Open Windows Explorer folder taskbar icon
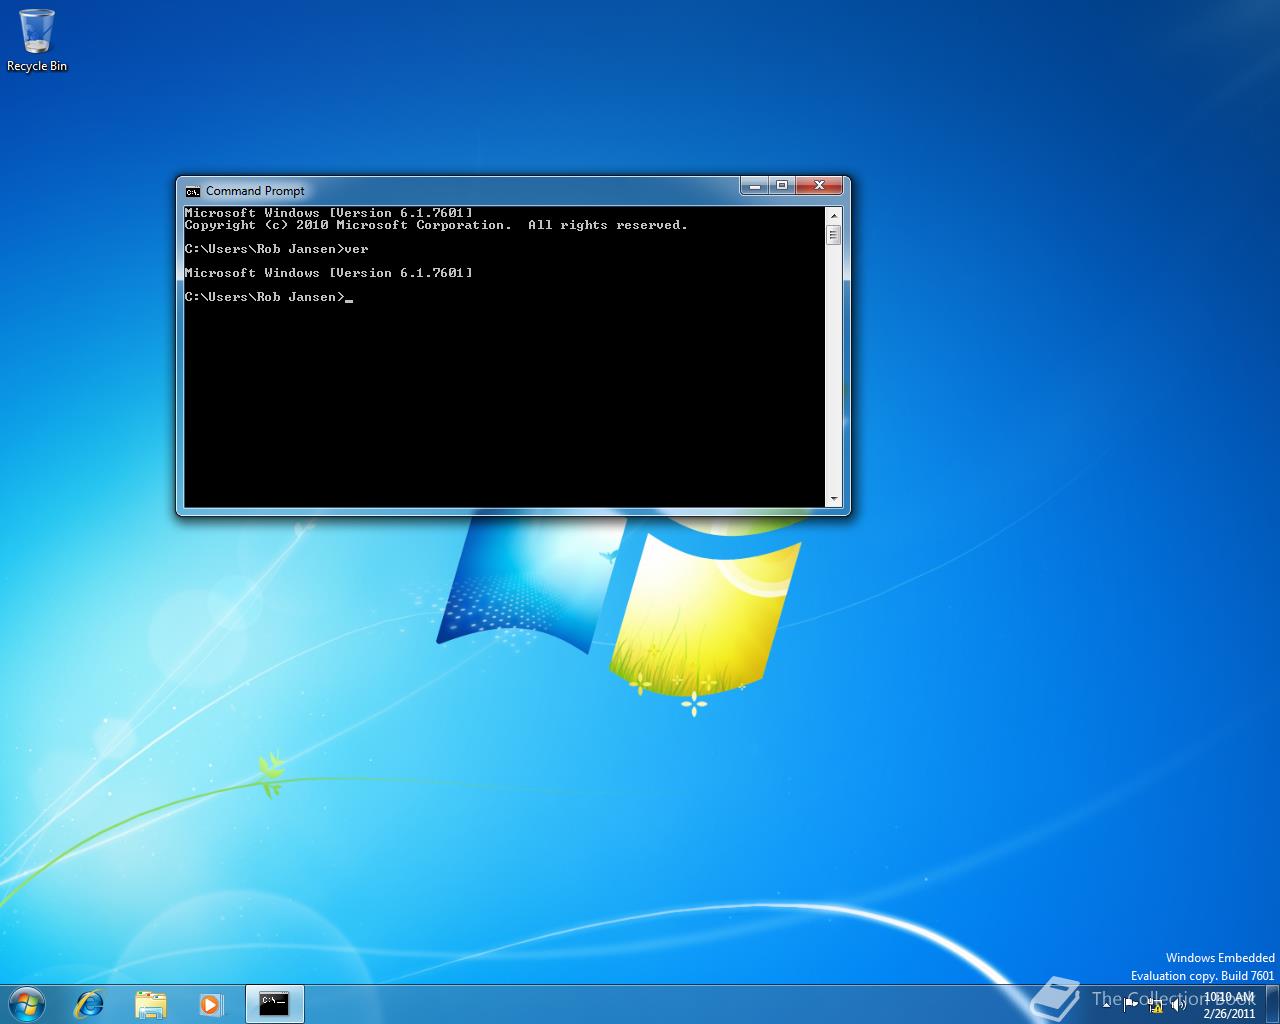1280x1024 pixels. click(150, 1004)
